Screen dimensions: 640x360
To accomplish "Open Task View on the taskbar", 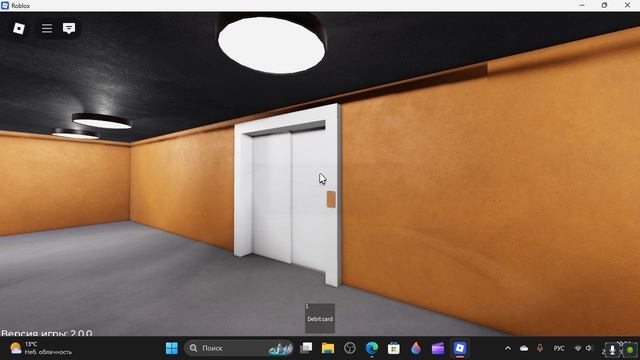I will click(x=306, y=348).
